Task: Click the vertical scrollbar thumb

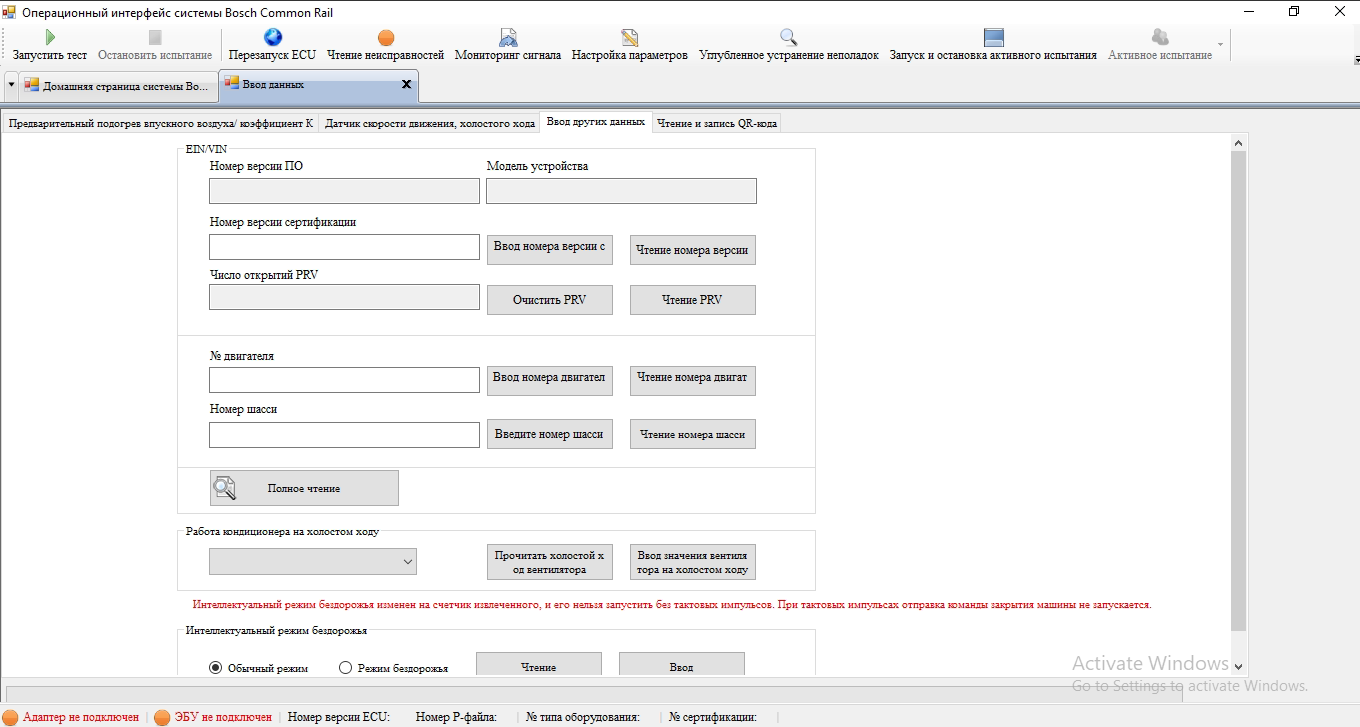Action: click(1238, 390)
